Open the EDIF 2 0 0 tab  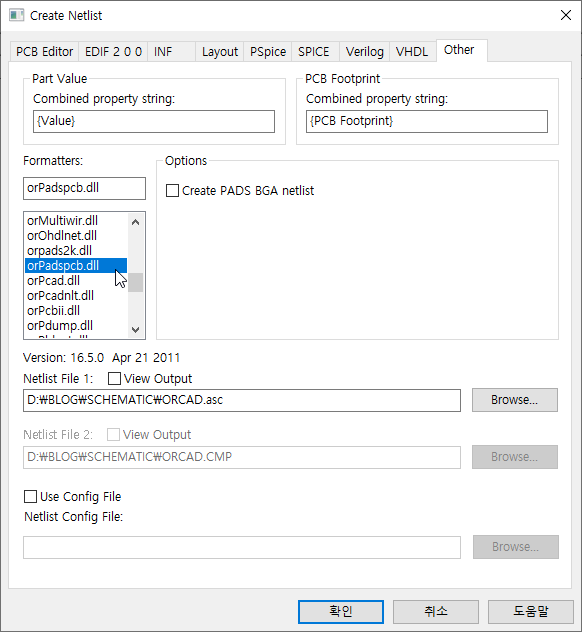pos(113,52)
